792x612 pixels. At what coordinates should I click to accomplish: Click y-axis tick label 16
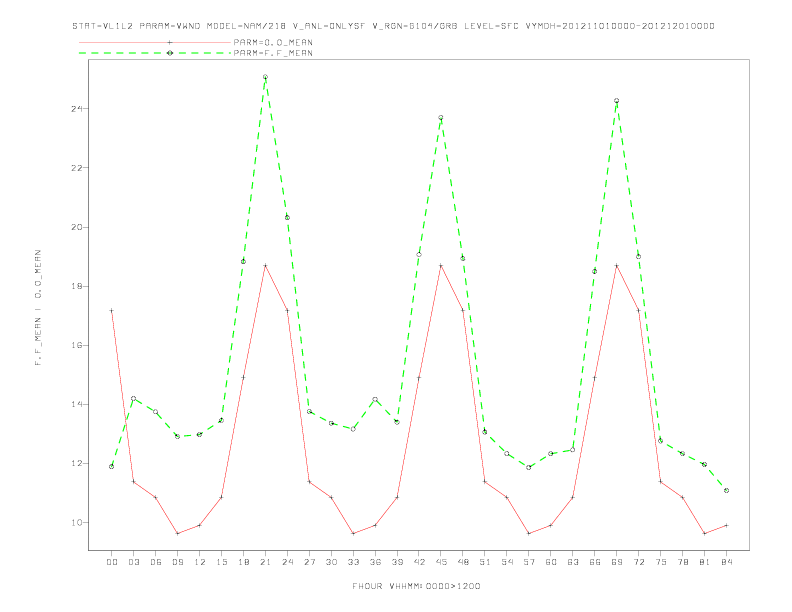pyautogui.click(x=77, y=345)
